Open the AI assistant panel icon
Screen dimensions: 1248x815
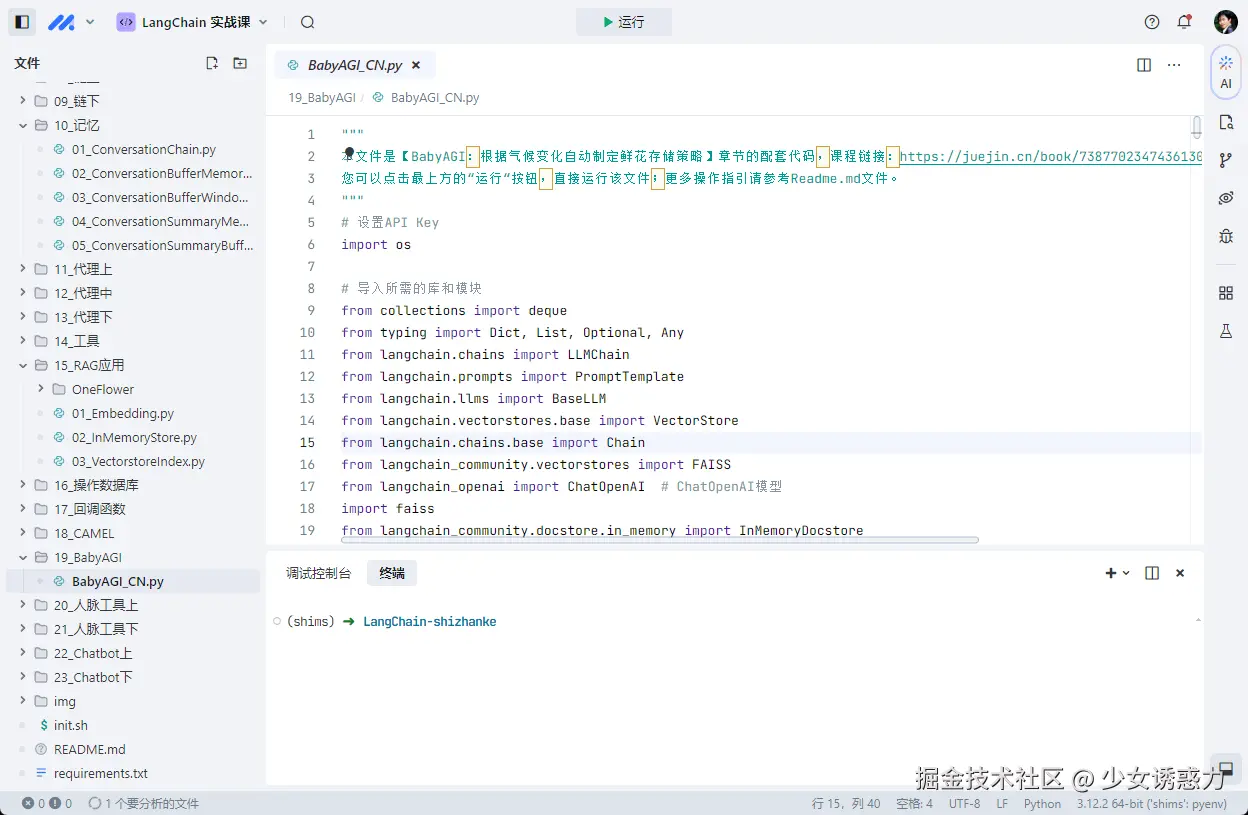[1226, 71]
